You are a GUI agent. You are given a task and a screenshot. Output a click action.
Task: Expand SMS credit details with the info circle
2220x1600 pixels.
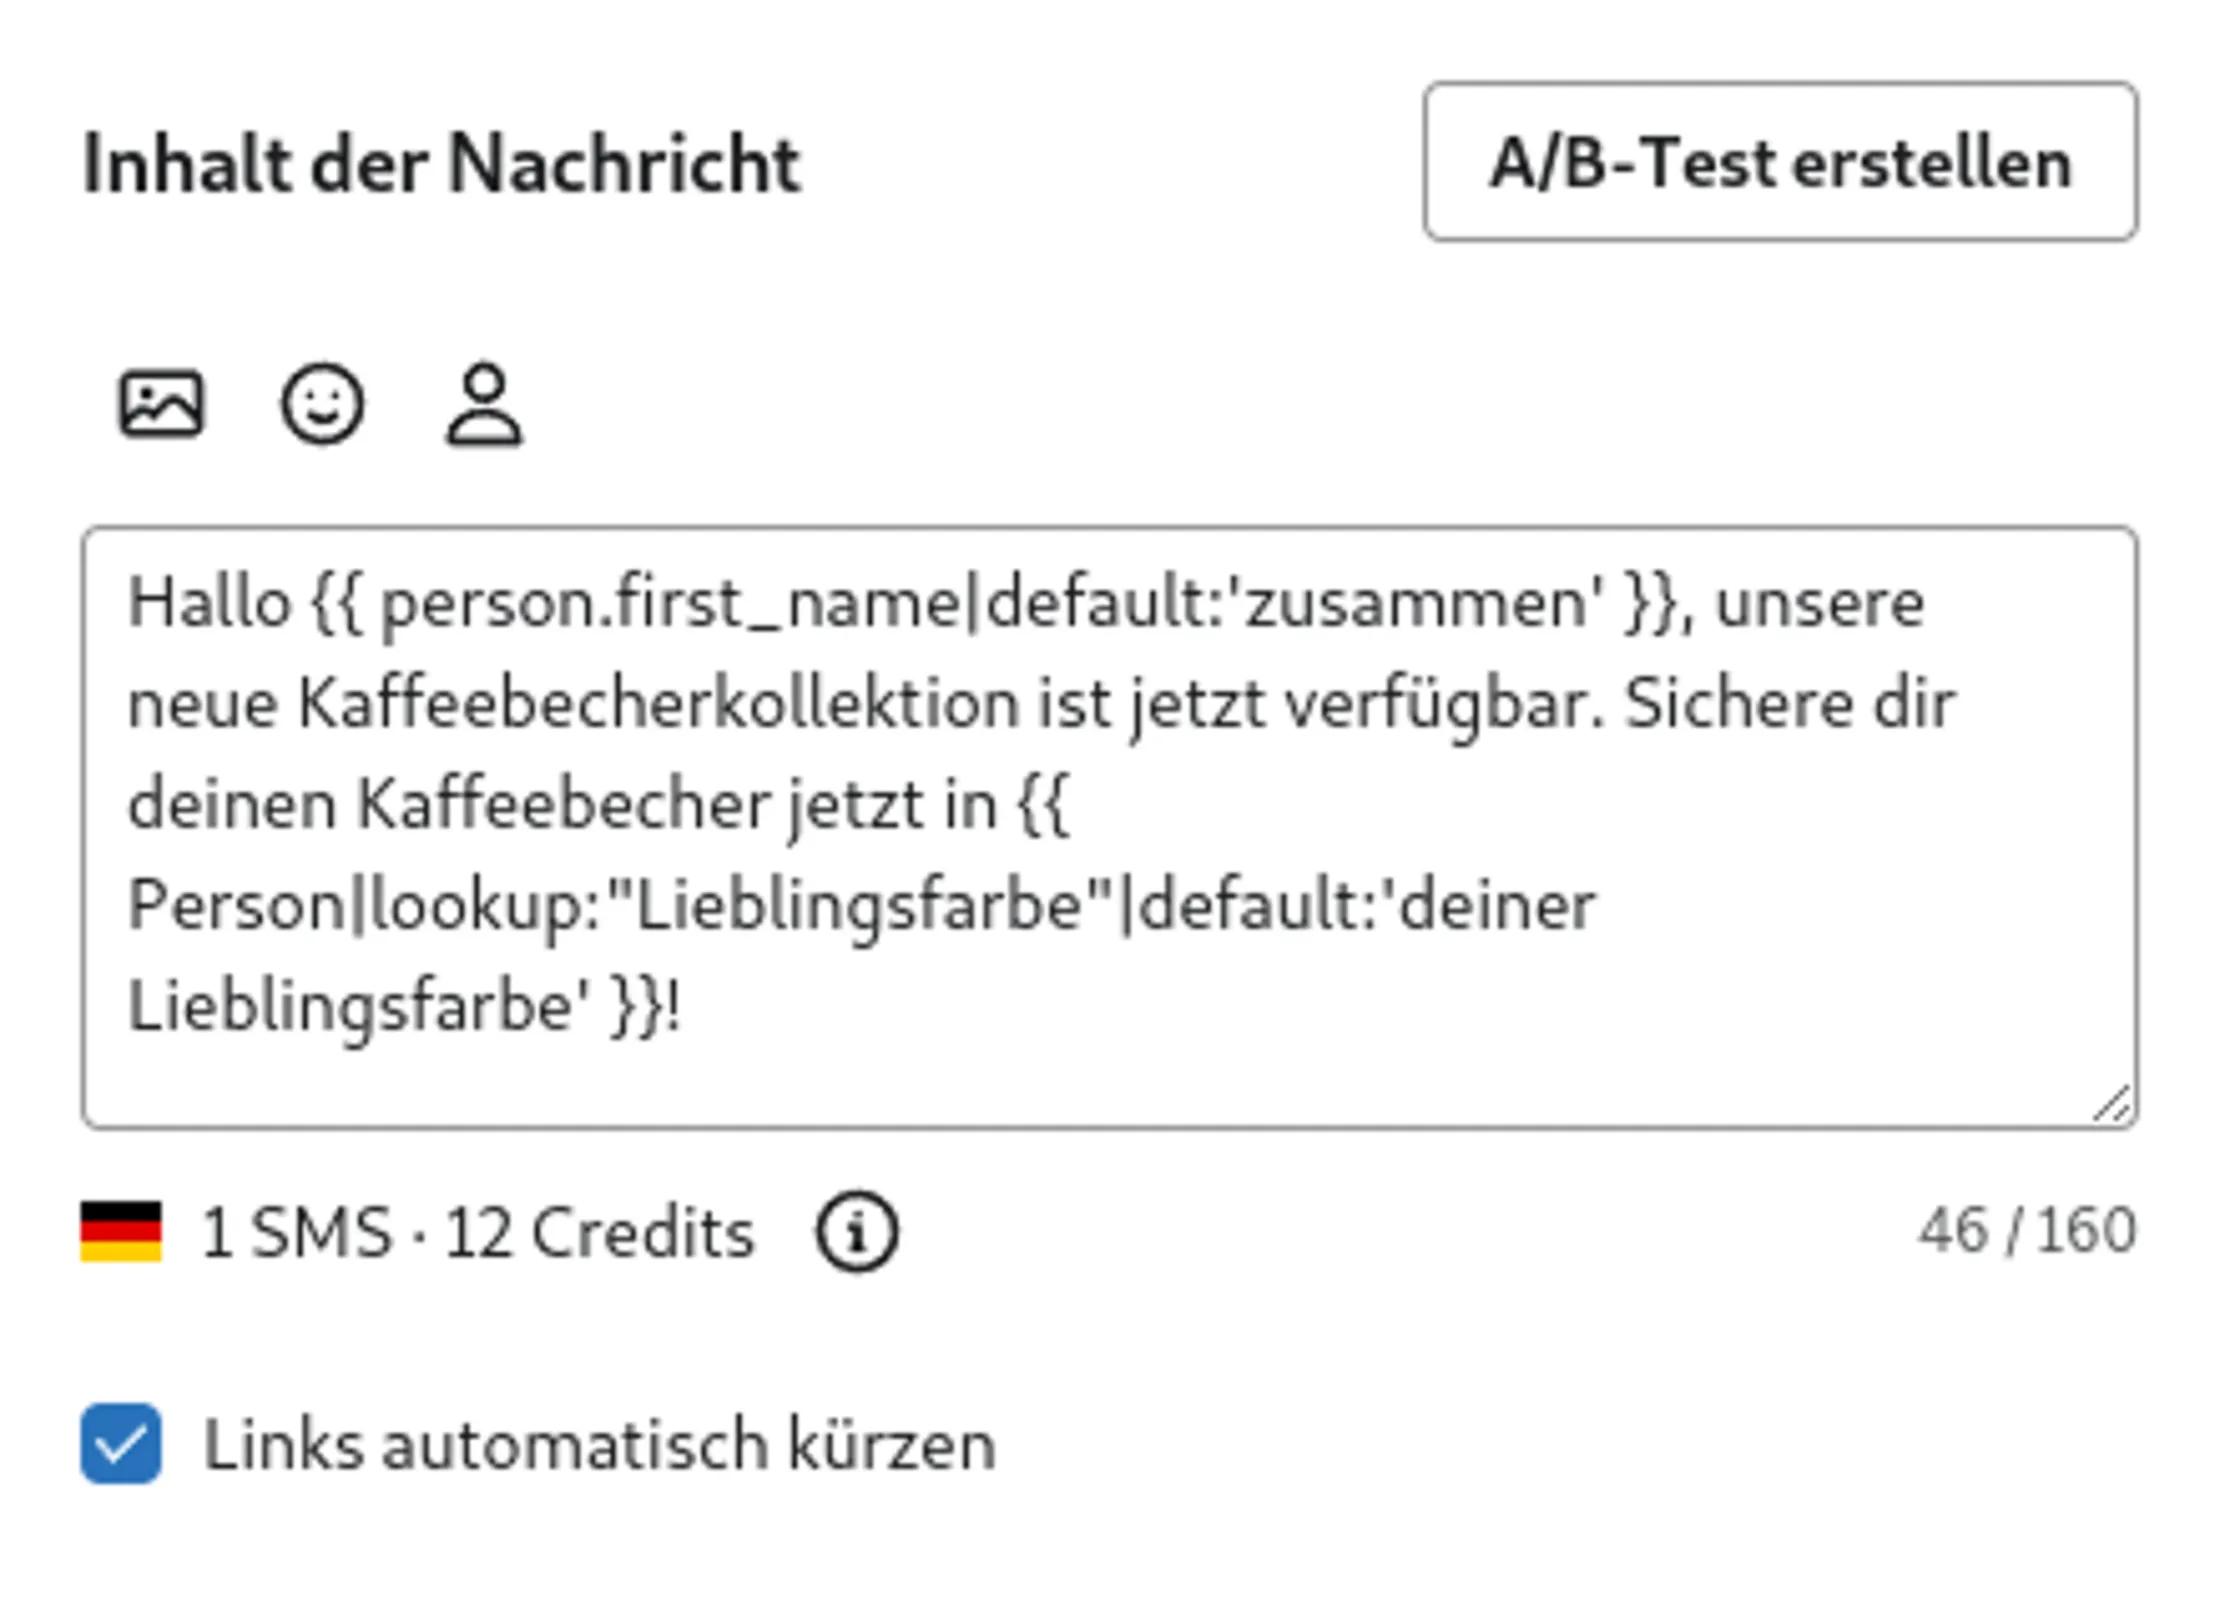click(x=858, y=1233)
